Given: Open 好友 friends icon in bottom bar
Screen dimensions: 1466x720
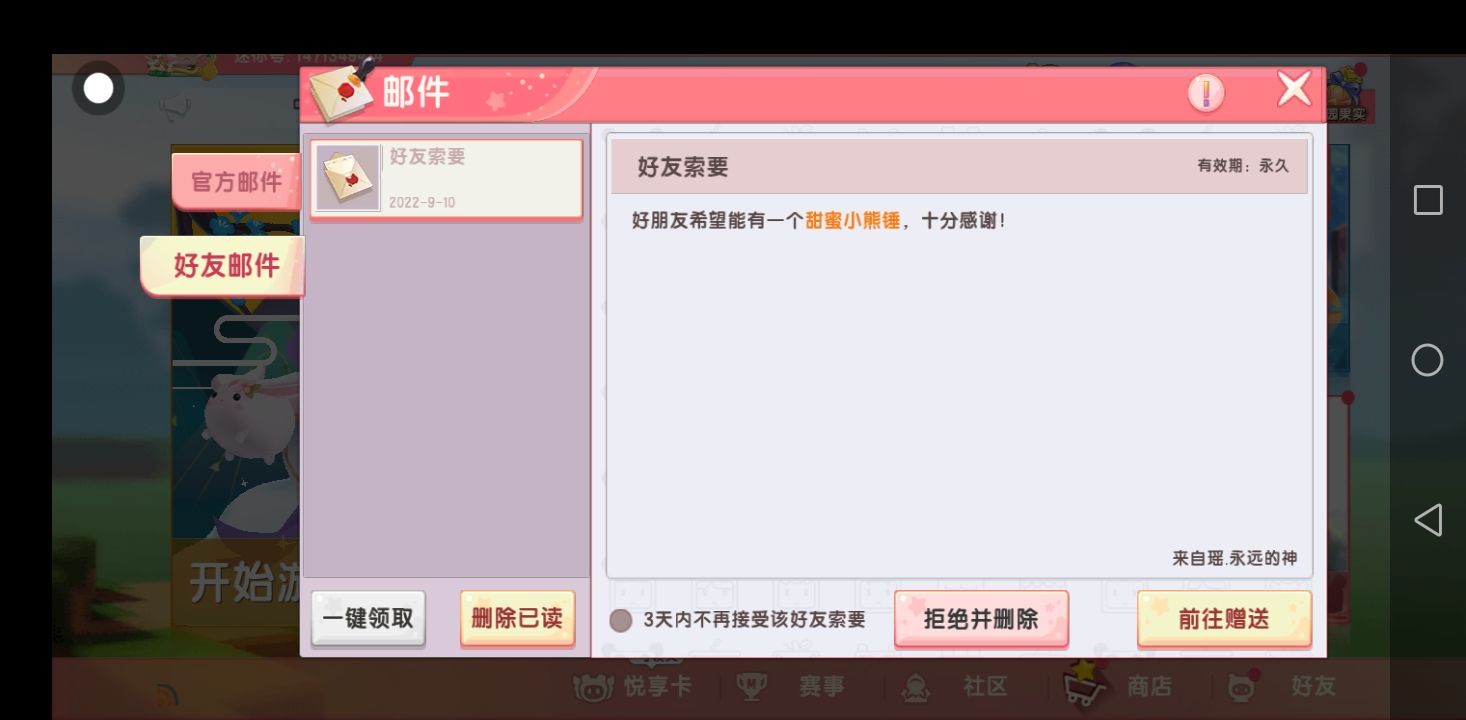Looking at the screenshot, I should pos(1242,686).
